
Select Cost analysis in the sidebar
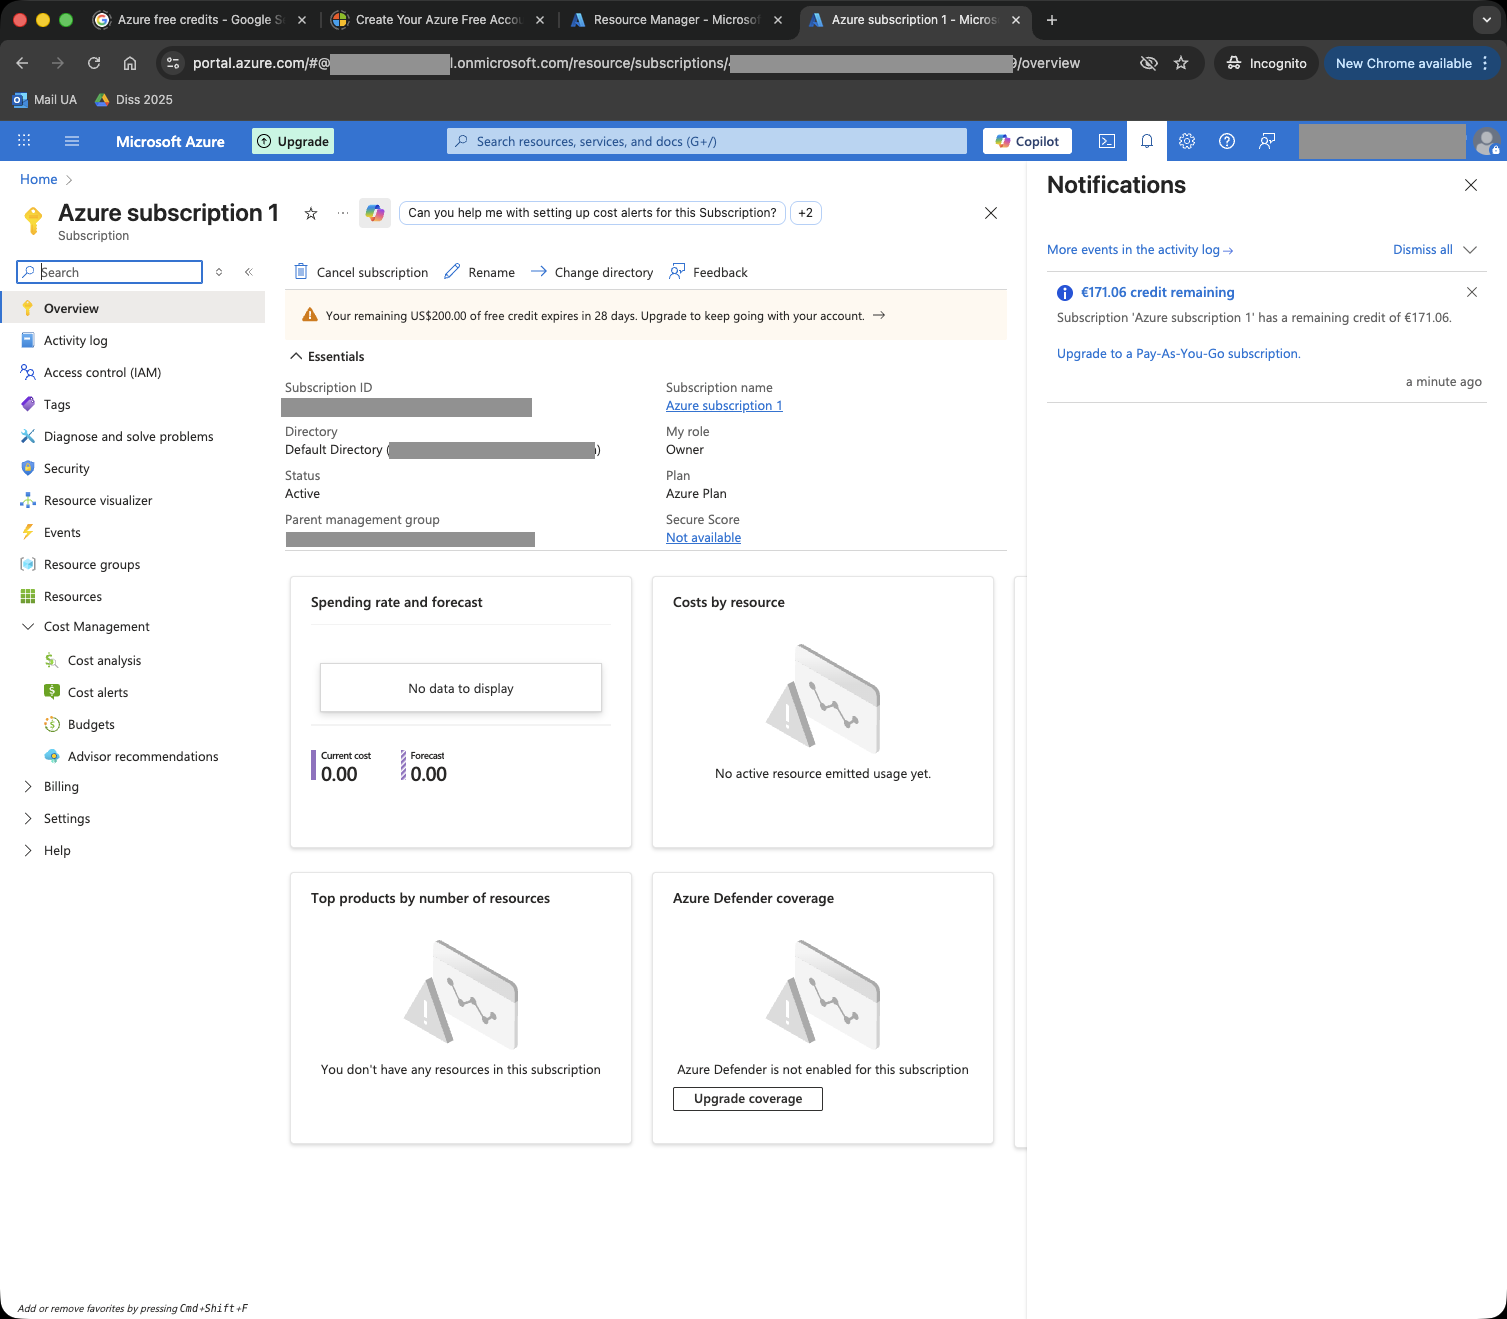pyautogui.click(x=104, y=661)
